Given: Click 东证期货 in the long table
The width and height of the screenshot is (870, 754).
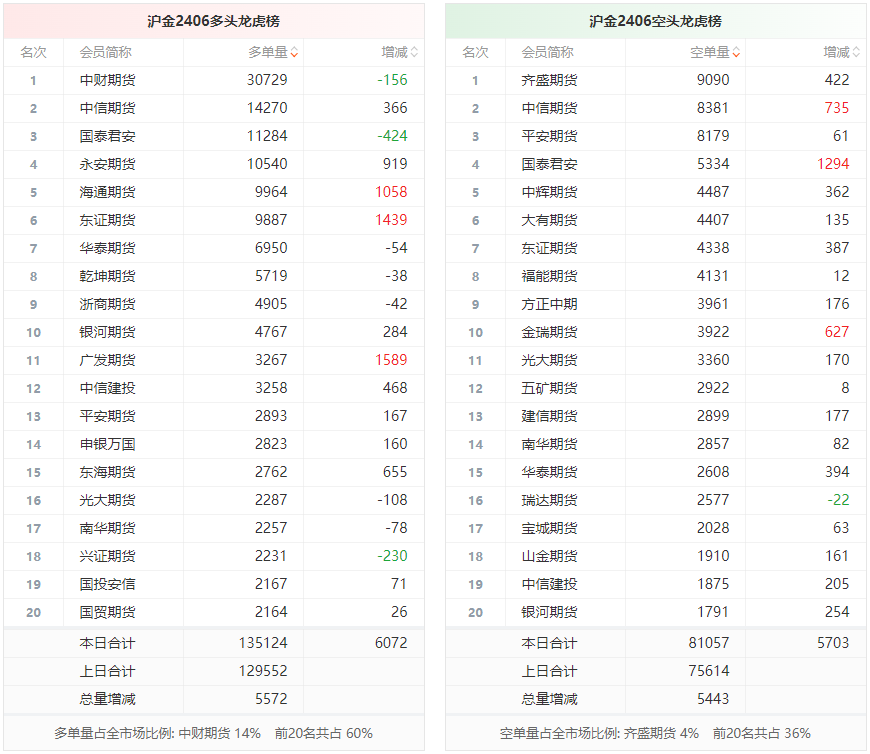Looking at the screenshot, I should click(x=107, y=220).
